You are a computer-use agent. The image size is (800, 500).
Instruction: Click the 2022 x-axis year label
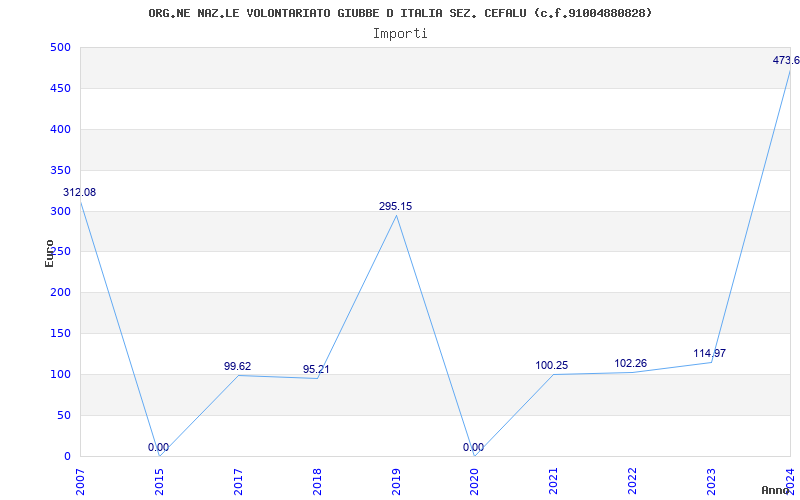[632, 482]
